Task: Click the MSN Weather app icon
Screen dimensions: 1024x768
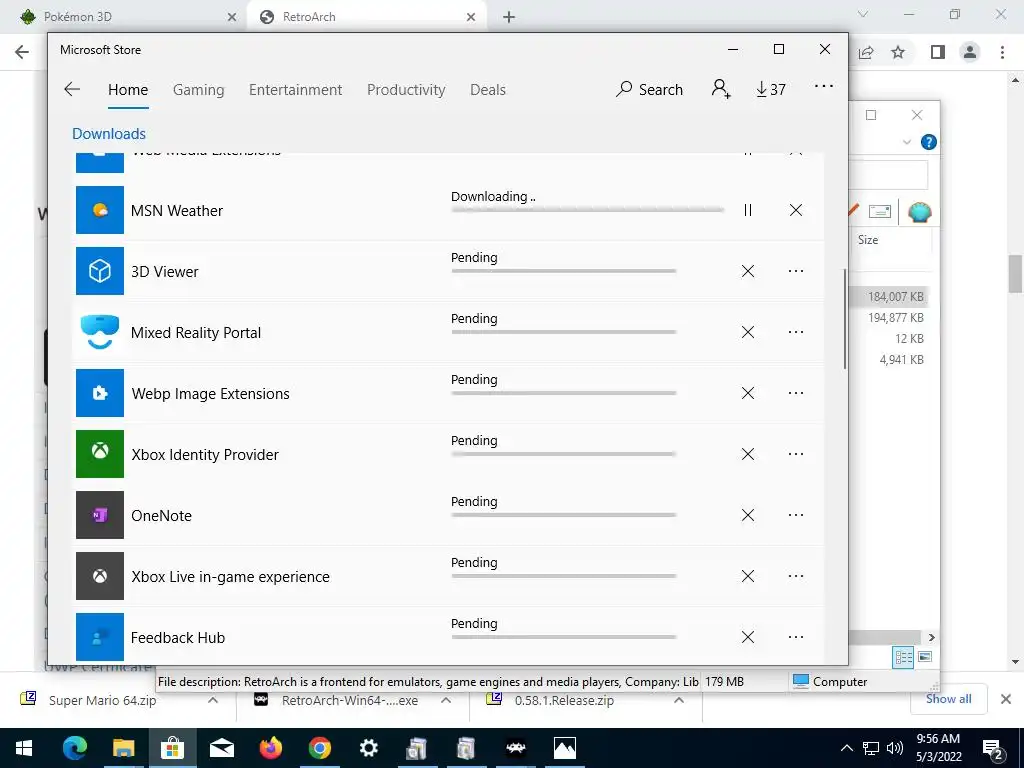Action: click(x=100, y=210)
